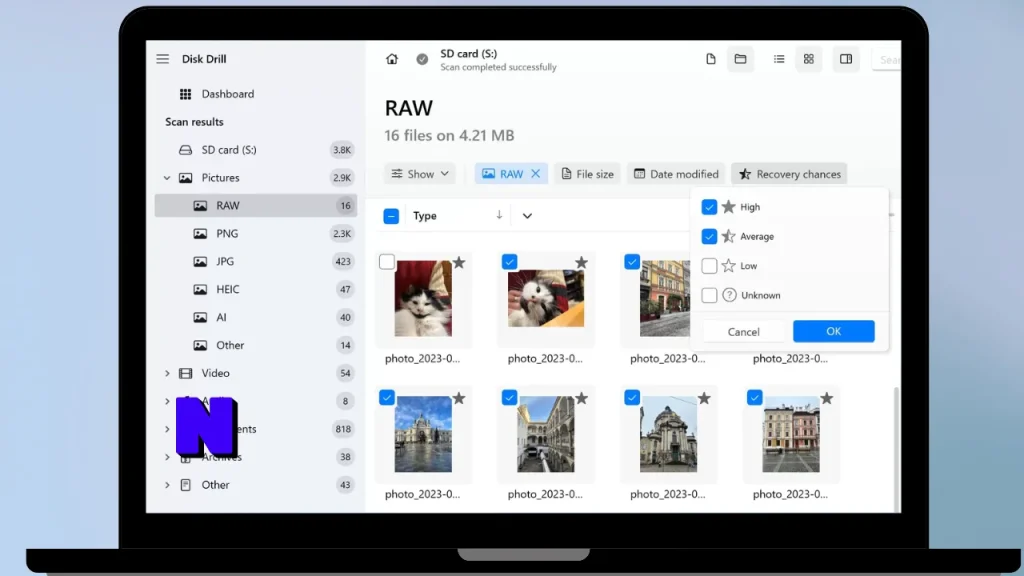Image resolution: width=1024 pixels, height=576 pixels.
Task: Switch to file view icon
Action: point(711,59)
